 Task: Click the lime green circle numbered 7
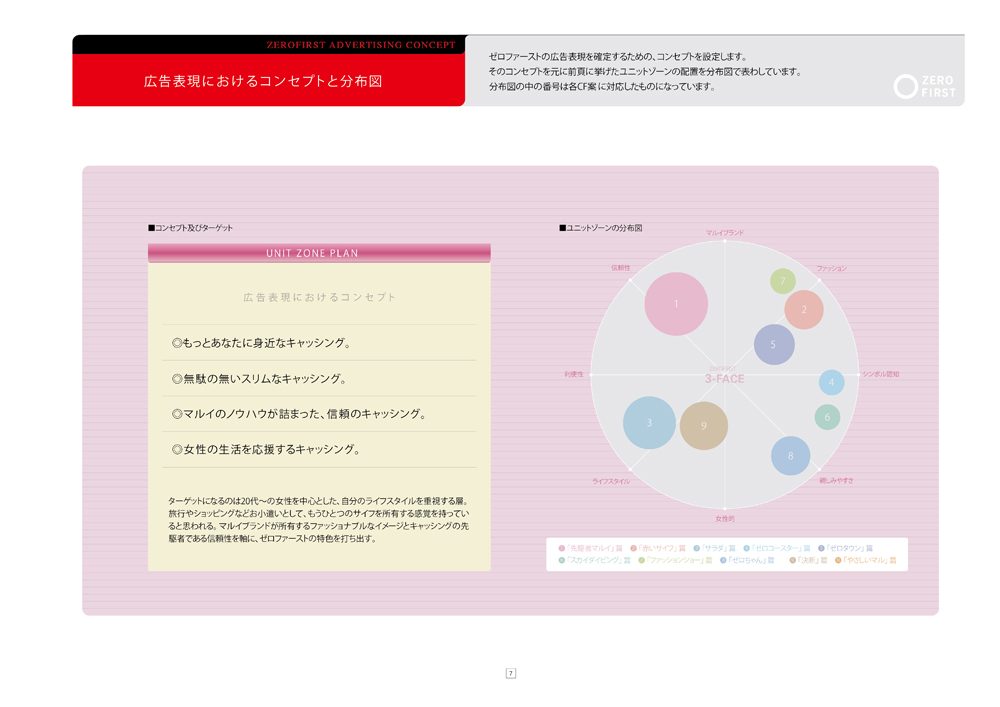783,281
